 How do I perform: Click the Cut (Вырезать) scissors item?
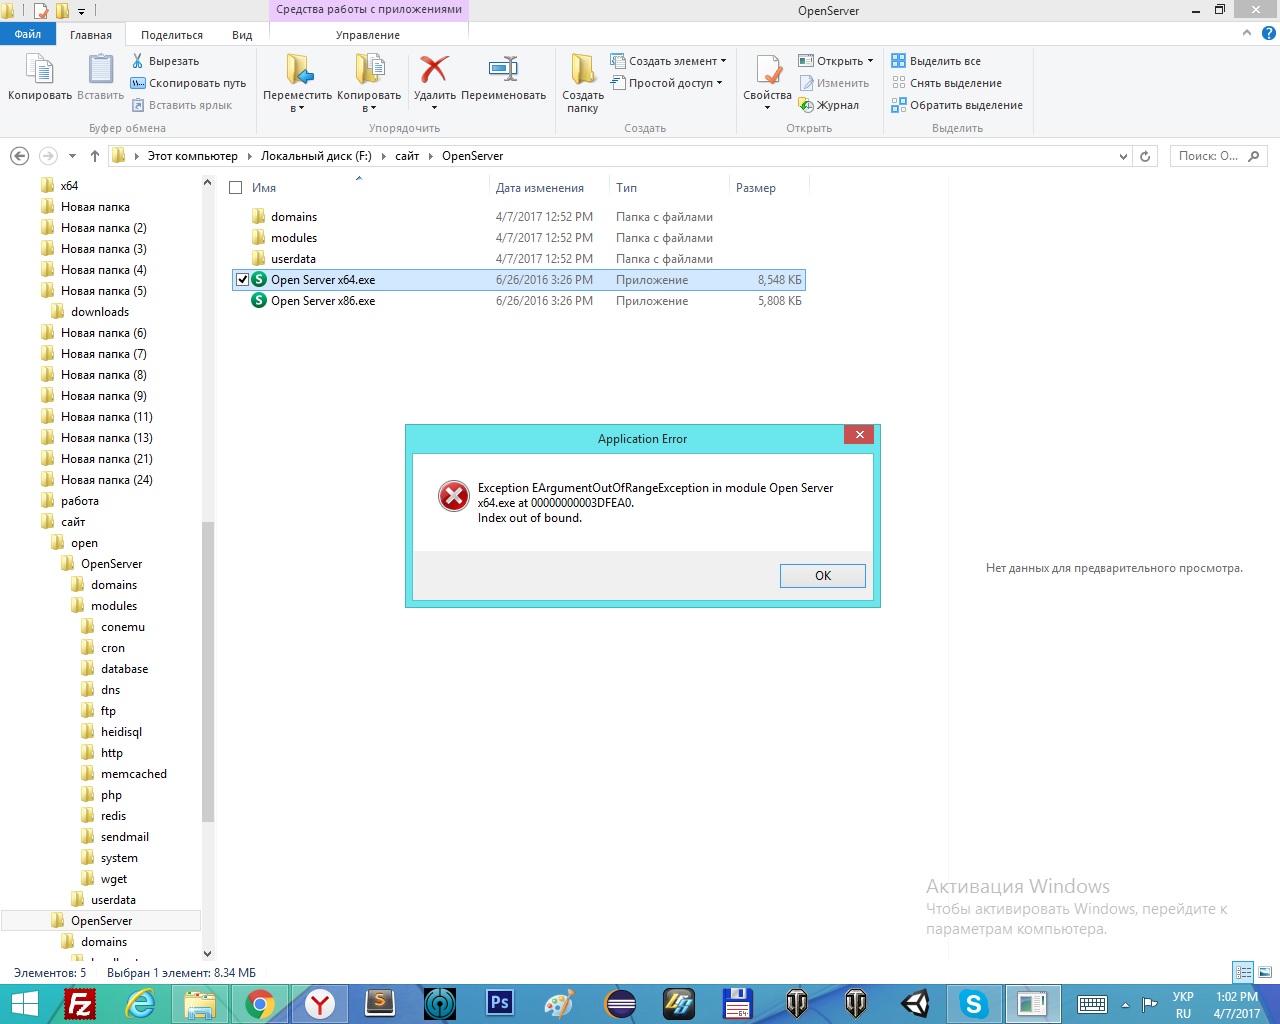[165, 61]
